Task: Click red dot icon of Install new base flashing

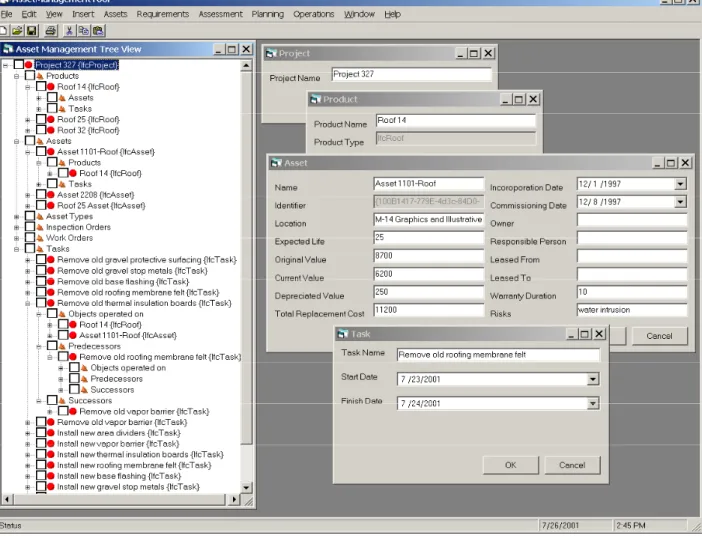Action: pos(51,476)
